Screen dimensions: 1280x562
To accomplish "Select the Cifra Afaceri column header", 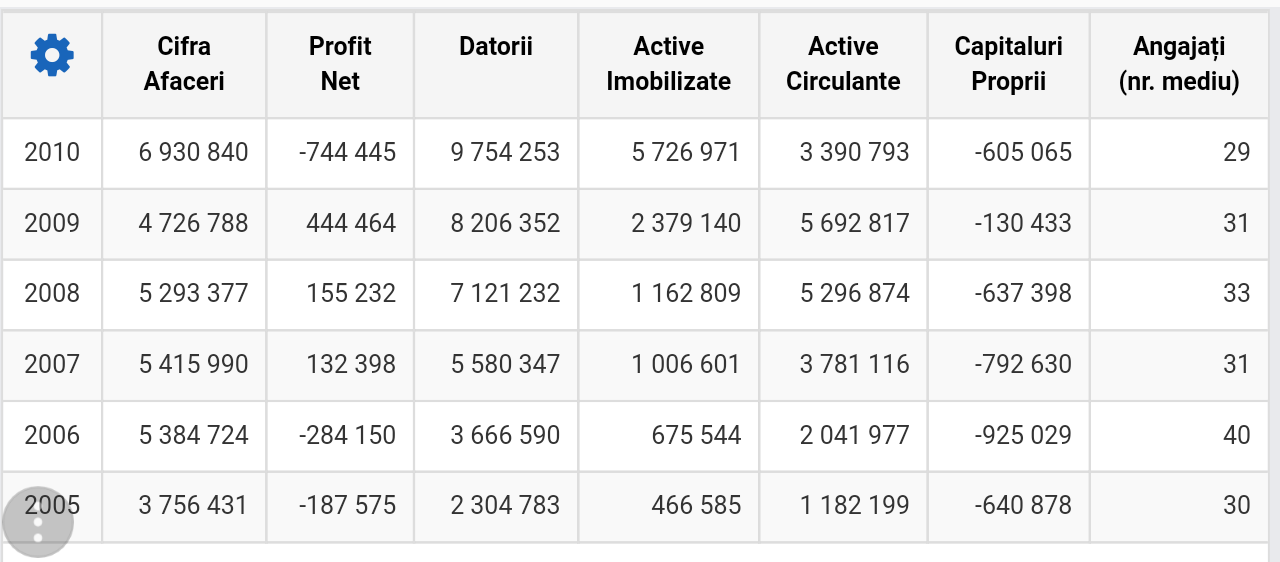I will coord(184,64).
